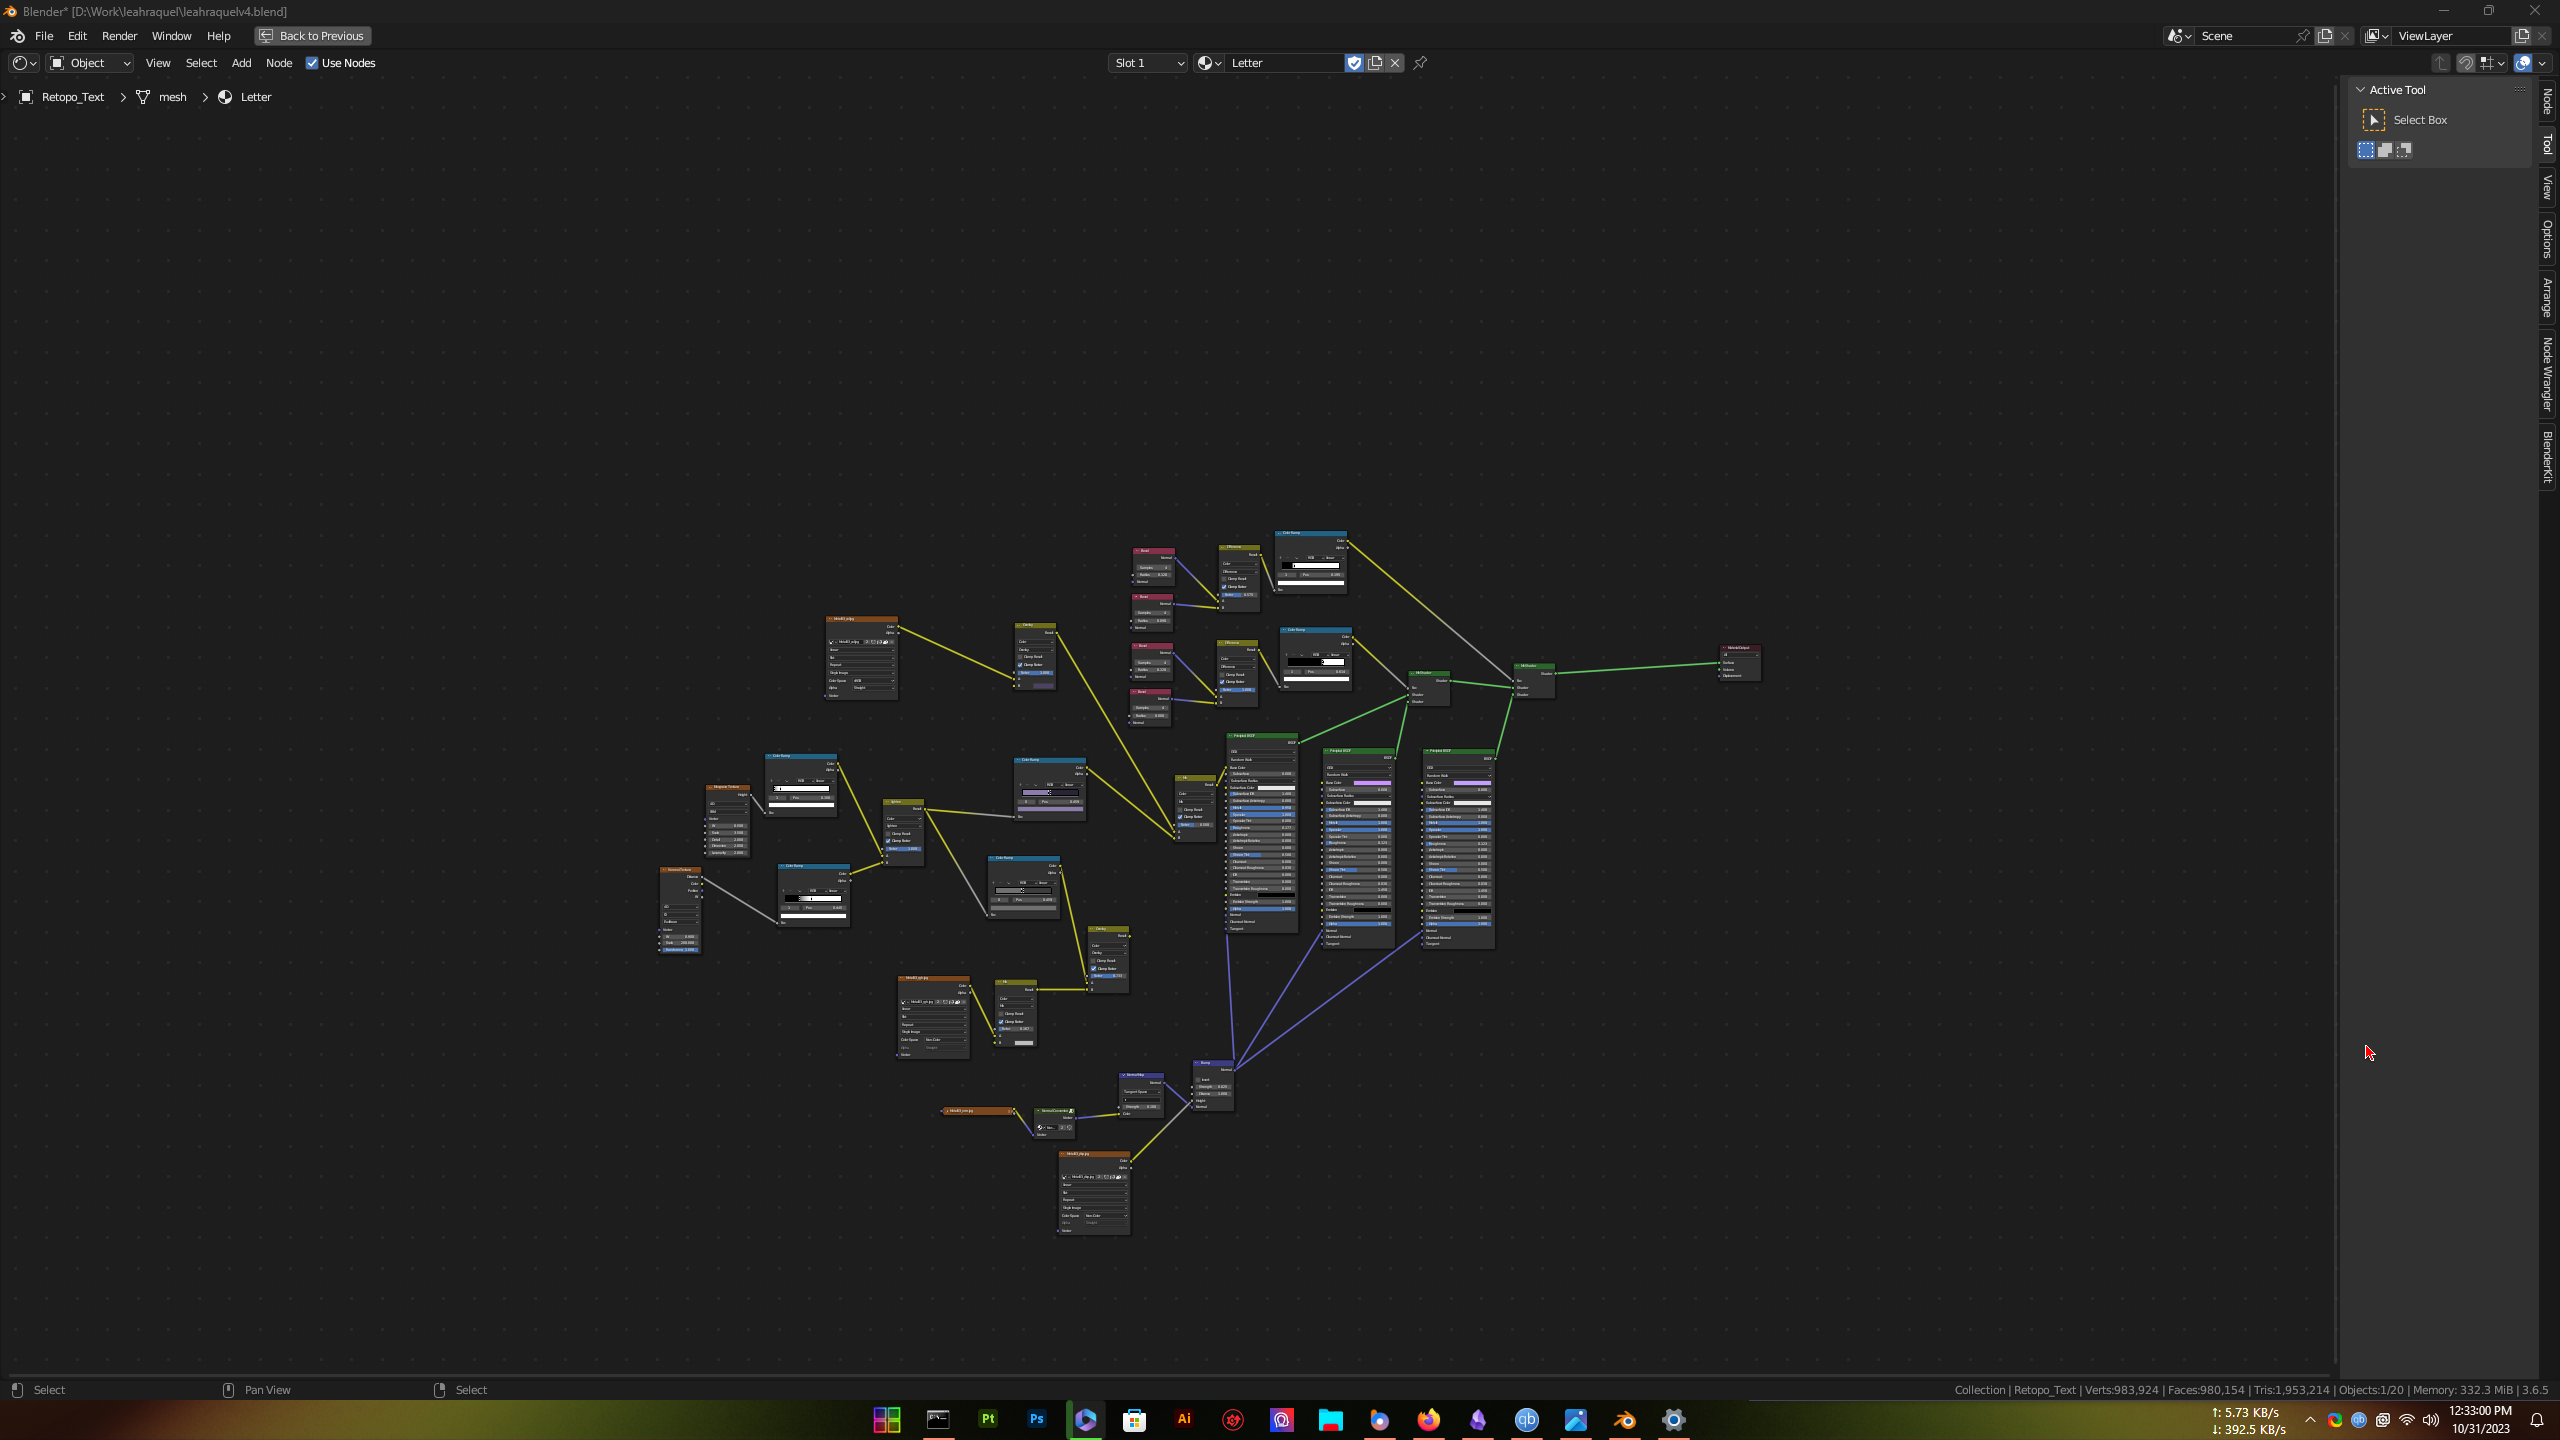Screen dimensions: 2560x1440
Task: Open Firefox from the taskbar
Action: point(1428,1419)
